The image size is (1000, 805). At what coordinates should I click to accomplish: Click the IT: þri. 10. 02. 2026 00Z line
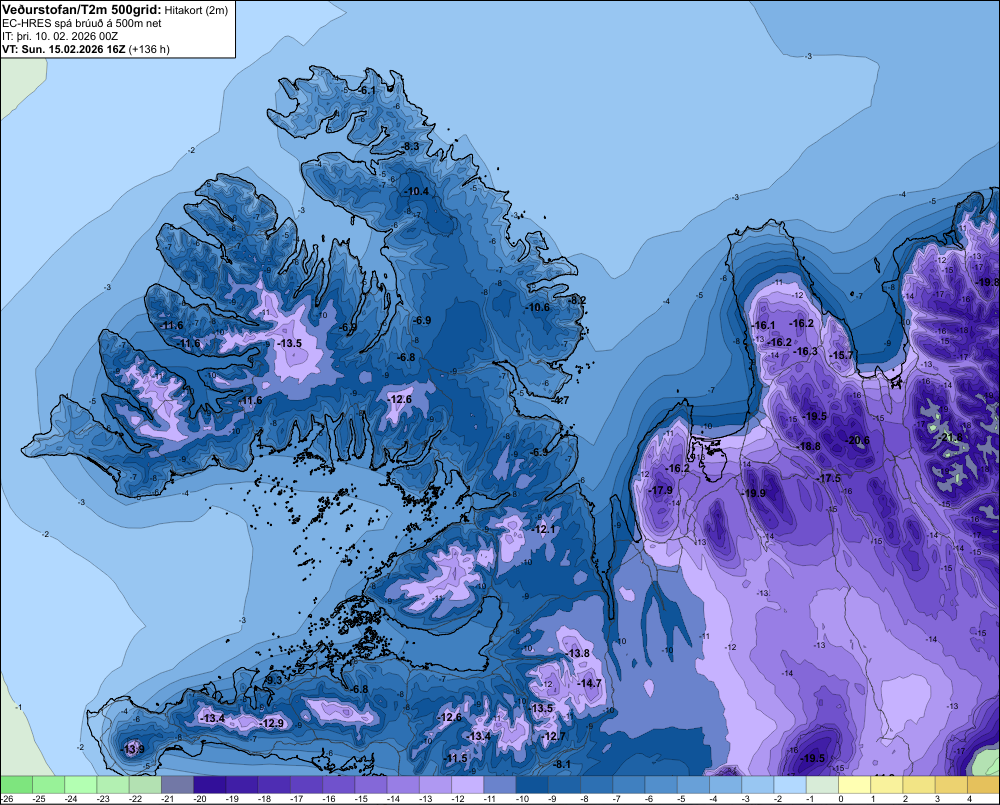click(x=60, y=36)
